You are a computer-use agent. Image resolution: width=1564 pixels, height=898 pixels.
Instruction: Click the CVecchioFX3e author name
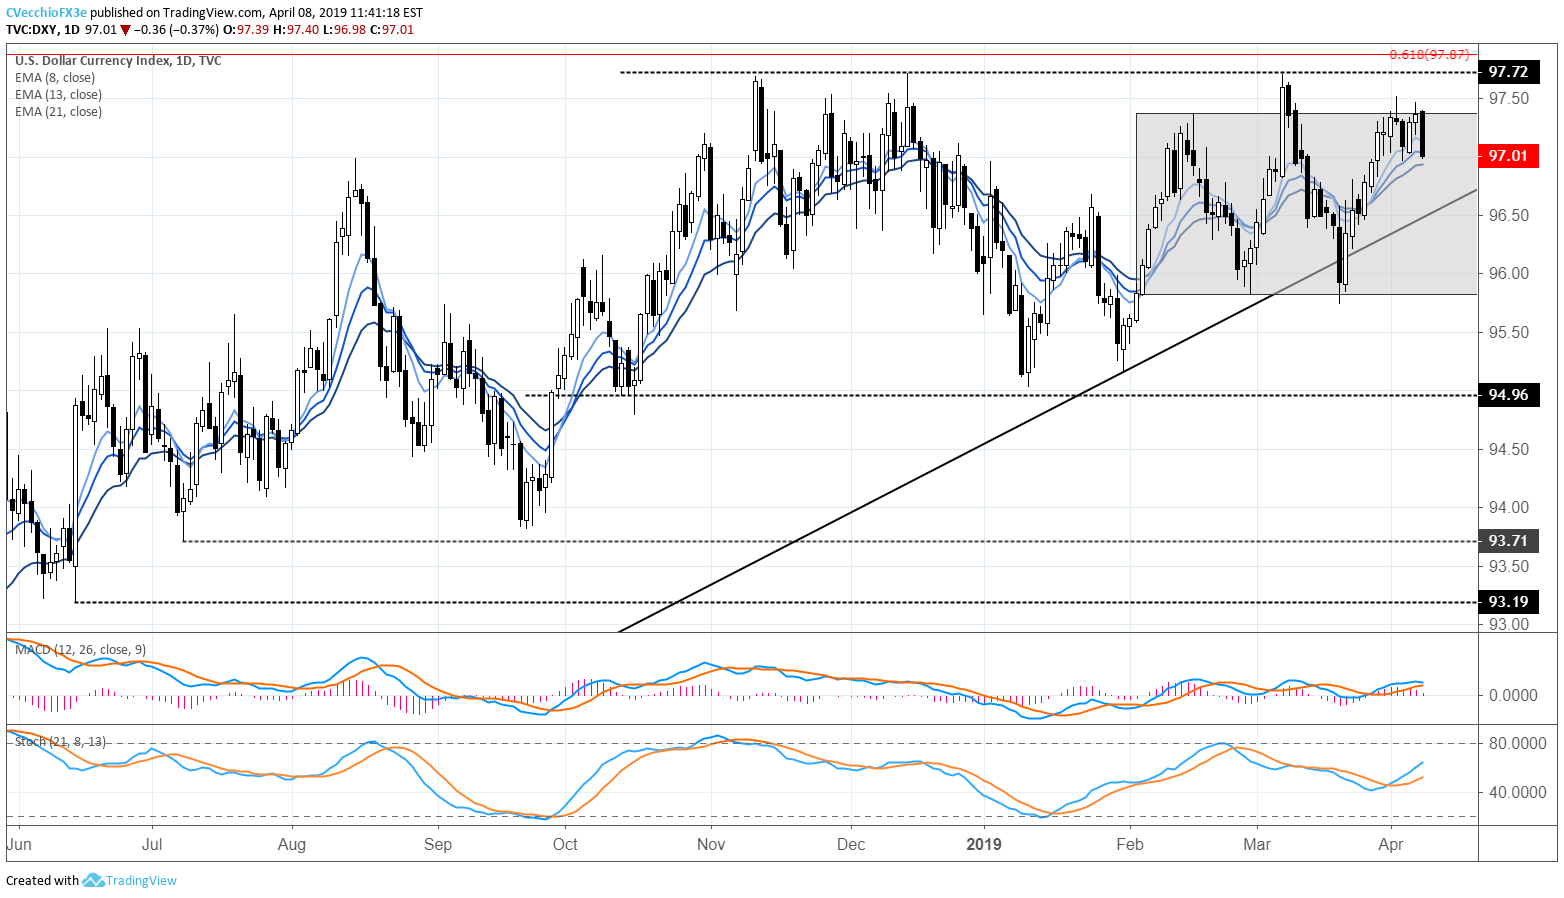pyautogui.click(x=47, y=13)
